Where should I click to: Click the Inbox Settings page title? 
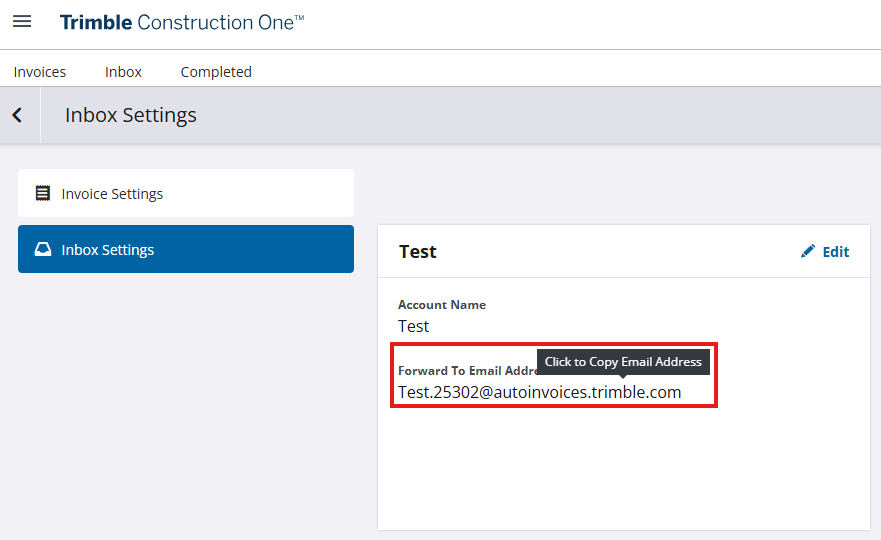[x=131, y=115]
